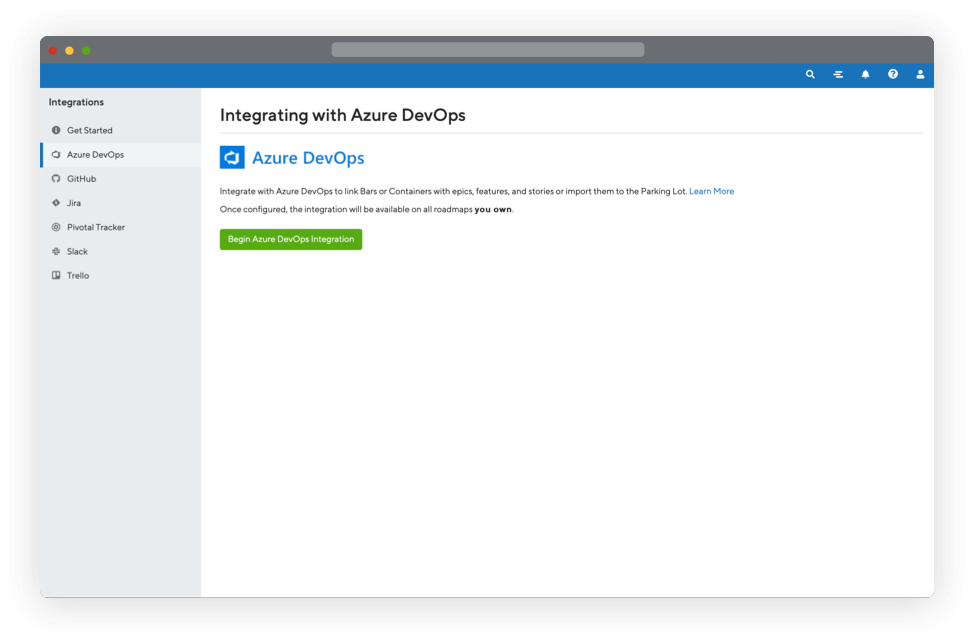
Task: Click the Slack sidebar icon
Action: tap(56, 251)
